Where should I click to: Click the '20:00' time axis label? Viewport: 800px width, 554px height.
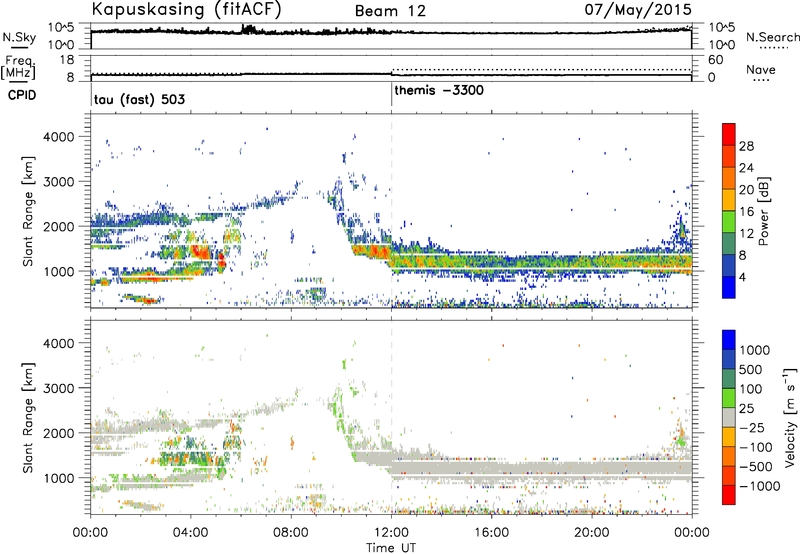tap(592, 533)
